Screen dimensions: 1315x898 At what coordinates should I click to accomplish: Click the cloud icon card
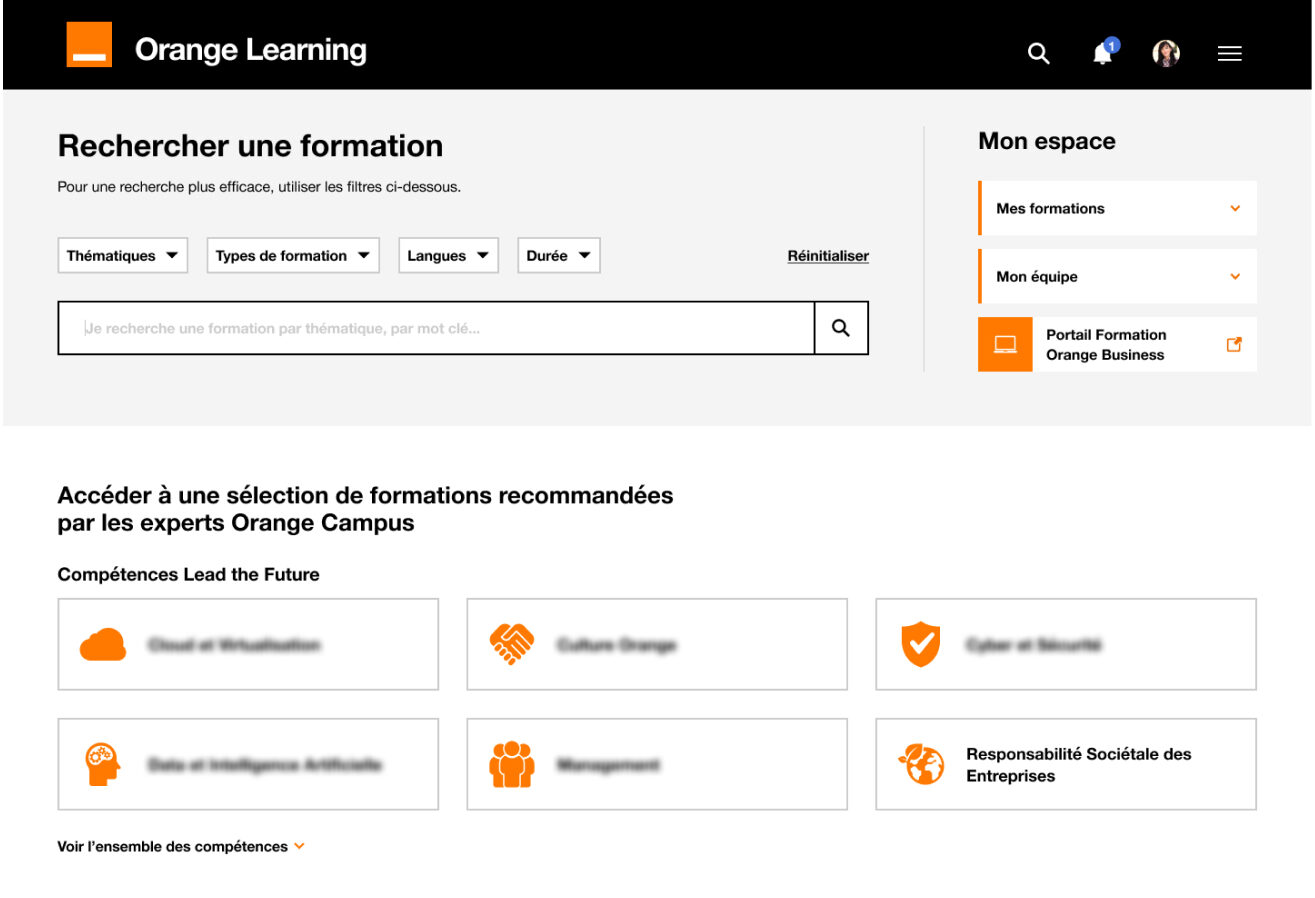(x=248, y=644)
